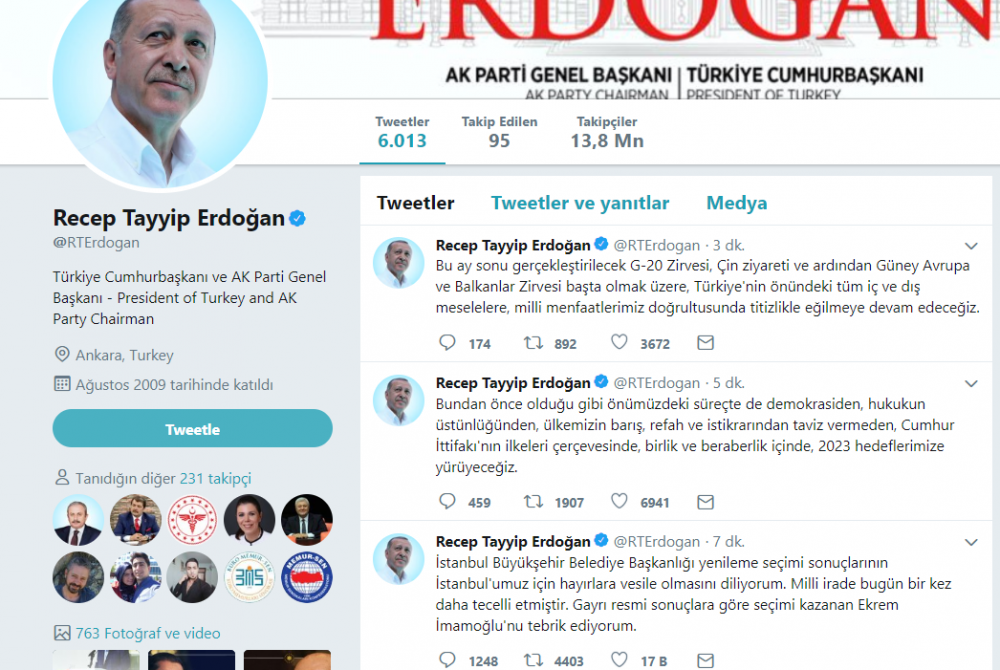Like the tweet with 3672 likes
This screenshot has width=1000, height=670.
[619, 342]
